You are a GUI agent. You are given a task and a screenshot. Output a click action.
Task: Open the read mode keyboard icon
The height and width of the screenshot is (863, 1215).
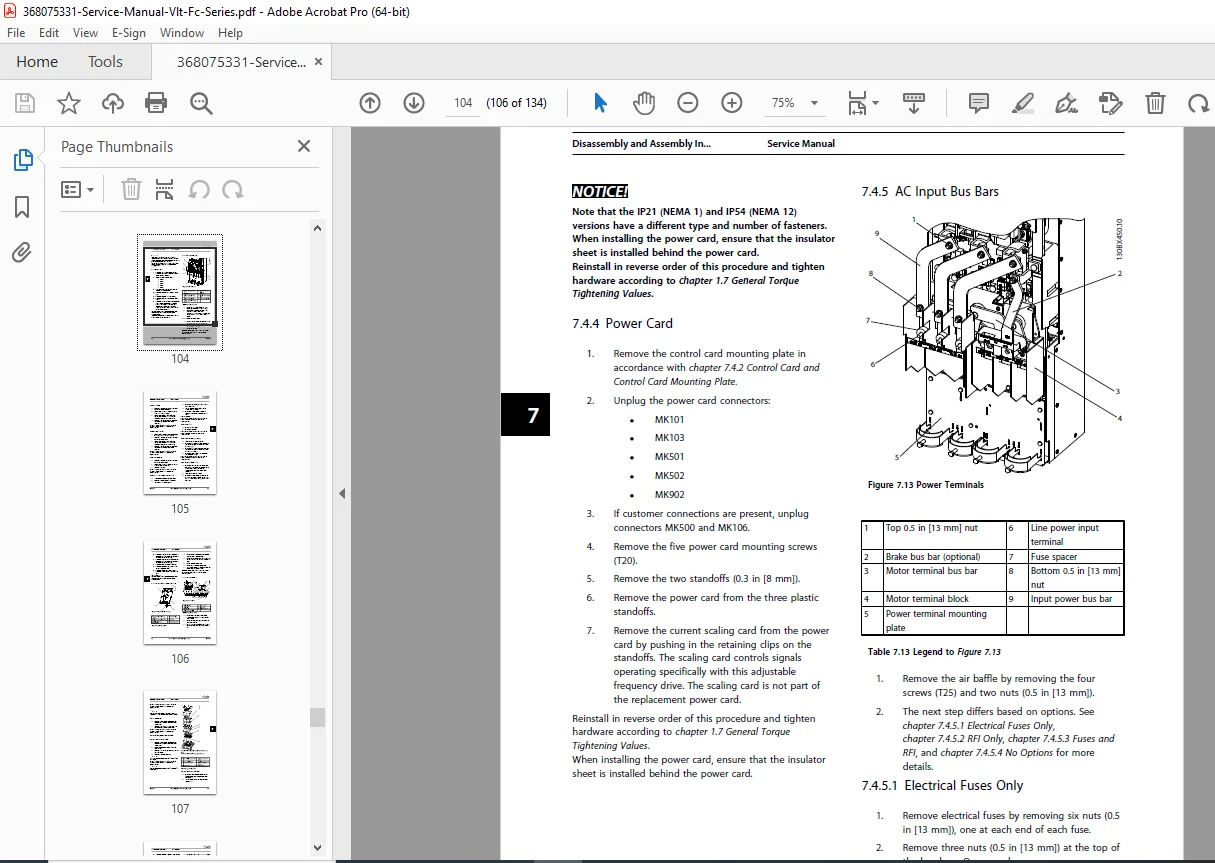click(914, 103)
